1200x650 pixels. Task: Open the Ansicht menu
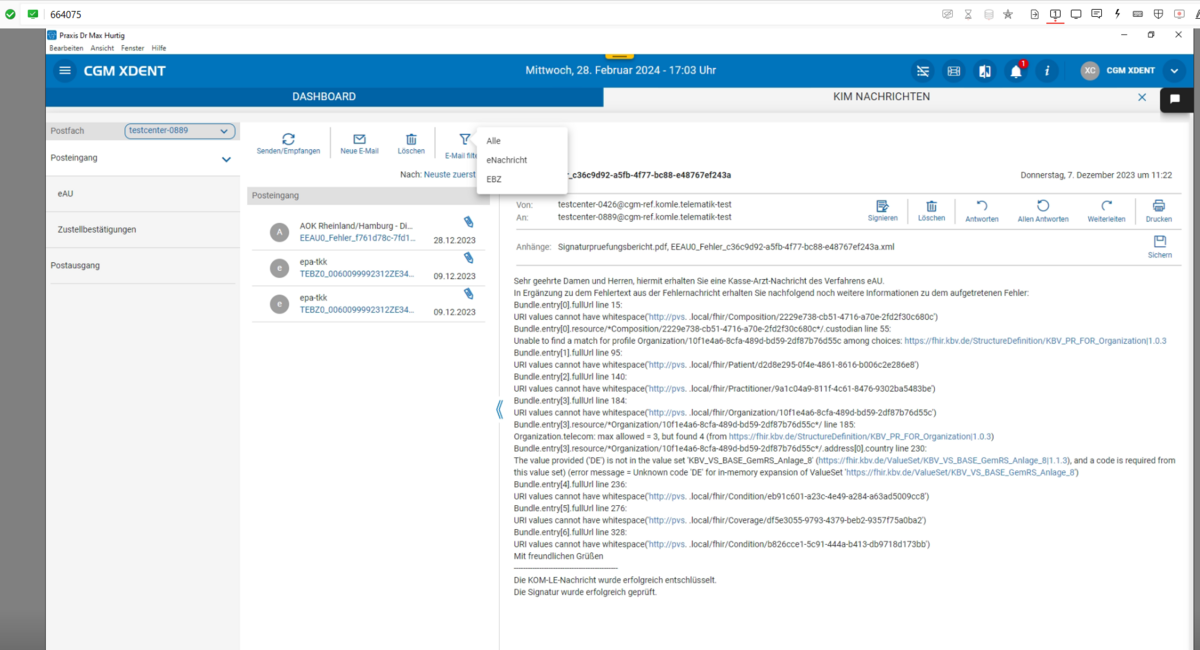click(x=102, y=48)
